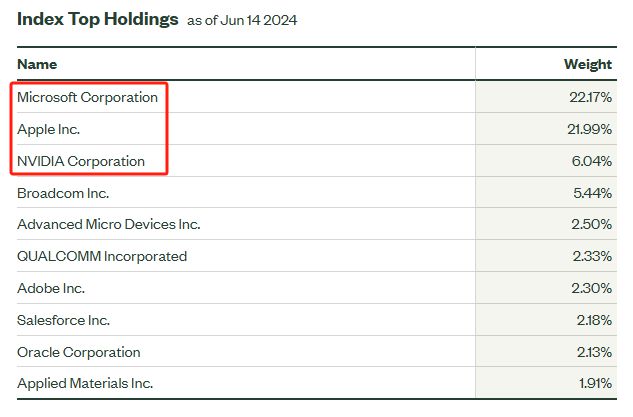This screenshot has width=633, height=417.
Task: Click Advanced Micro Devices Inc. name
Action: point(109,224)
